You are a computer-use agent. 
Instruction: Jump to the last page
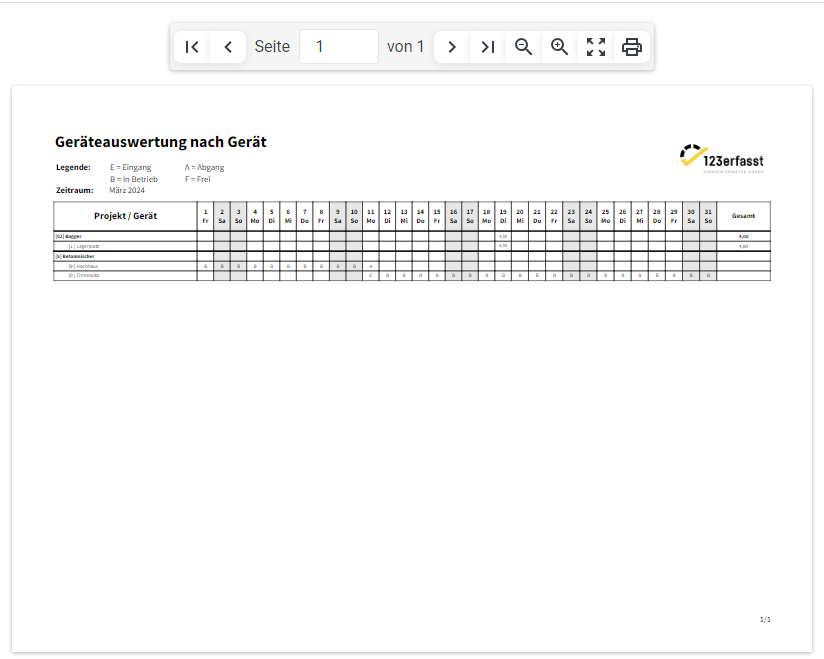pos(488,47)
